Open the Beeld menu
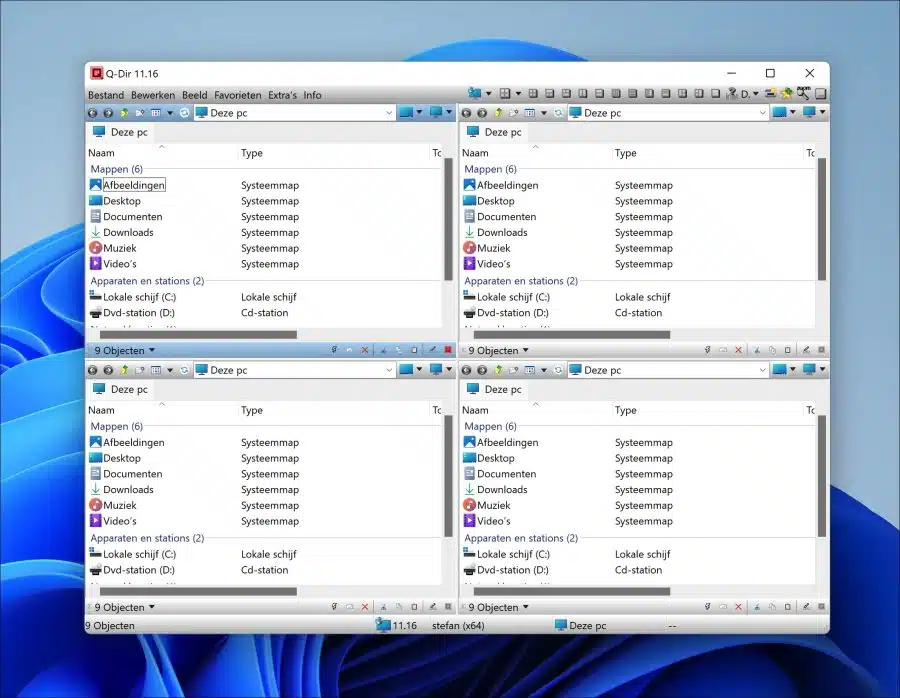Viewport: 900px width, 698px height. [195, 95]
